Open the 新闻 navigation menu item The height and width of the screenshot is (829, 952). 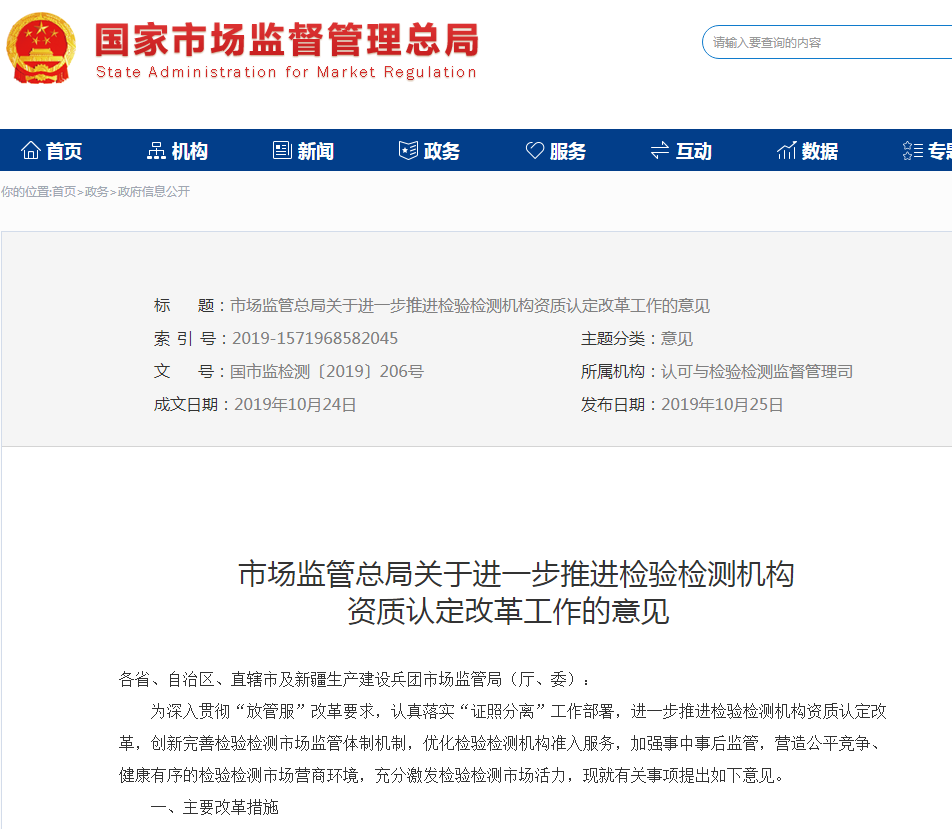[x=315, y=151]
